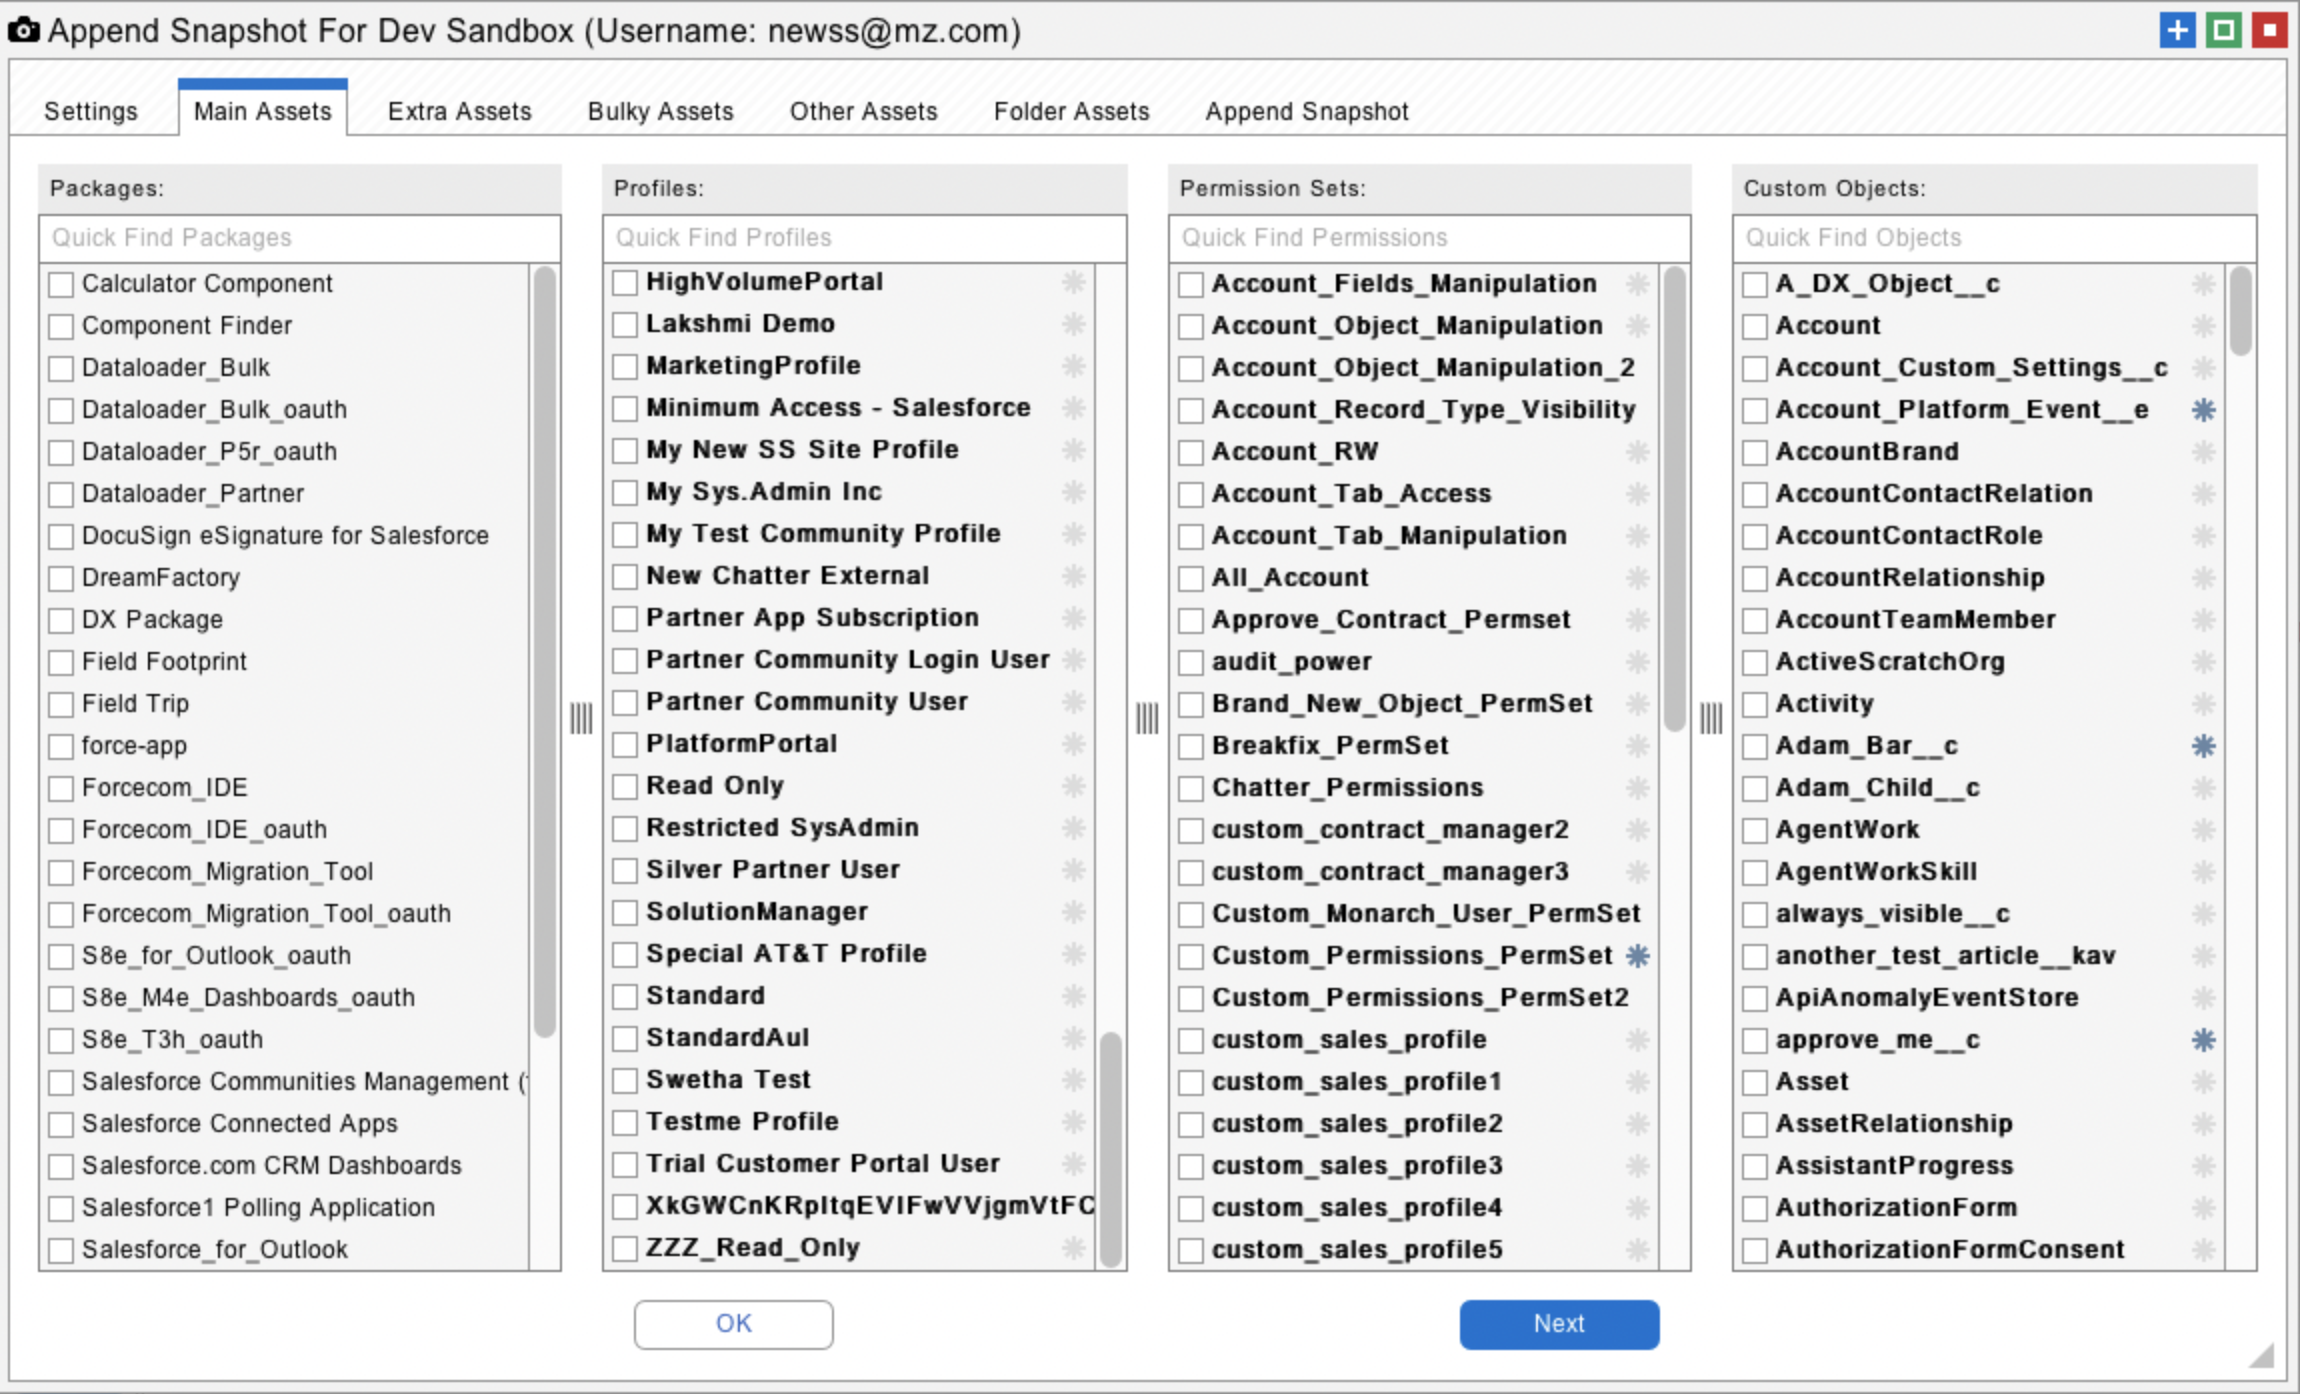Click splitter handle between Profiles and Permission Sets
This screenshot has height=1394, width=2300.
tap(1147, 718)
